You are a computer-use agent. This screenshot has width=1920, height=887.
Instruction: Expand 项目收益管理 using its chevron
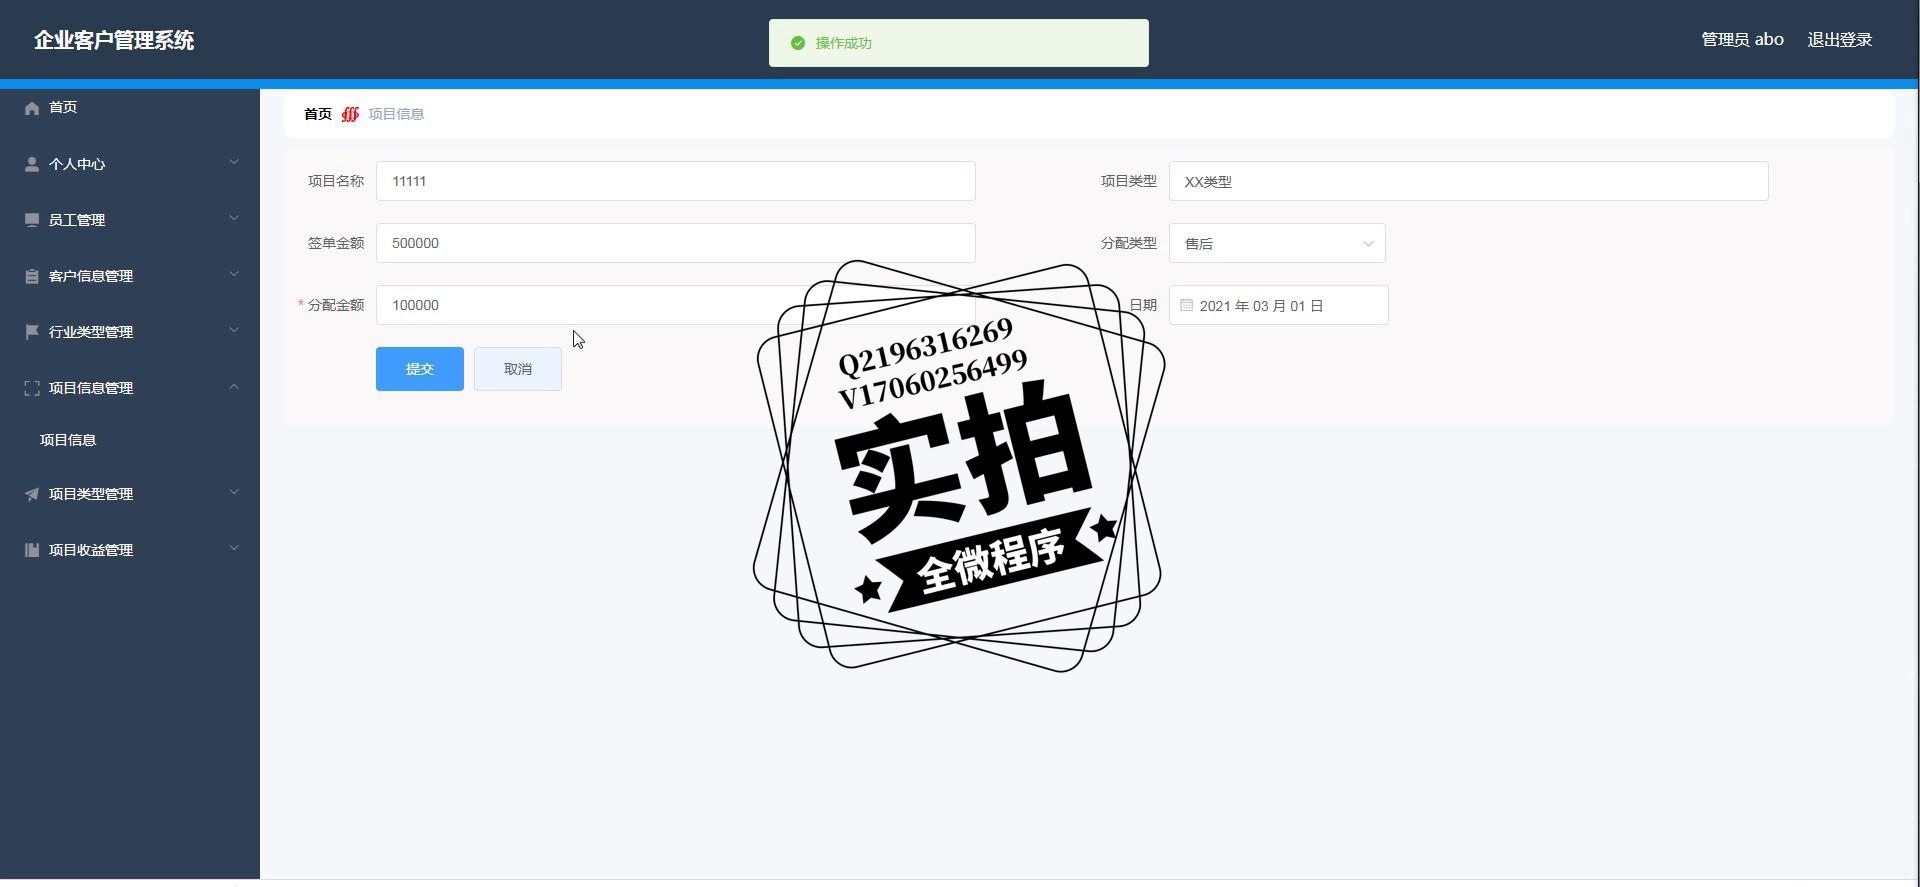click(x=234, y=548)
